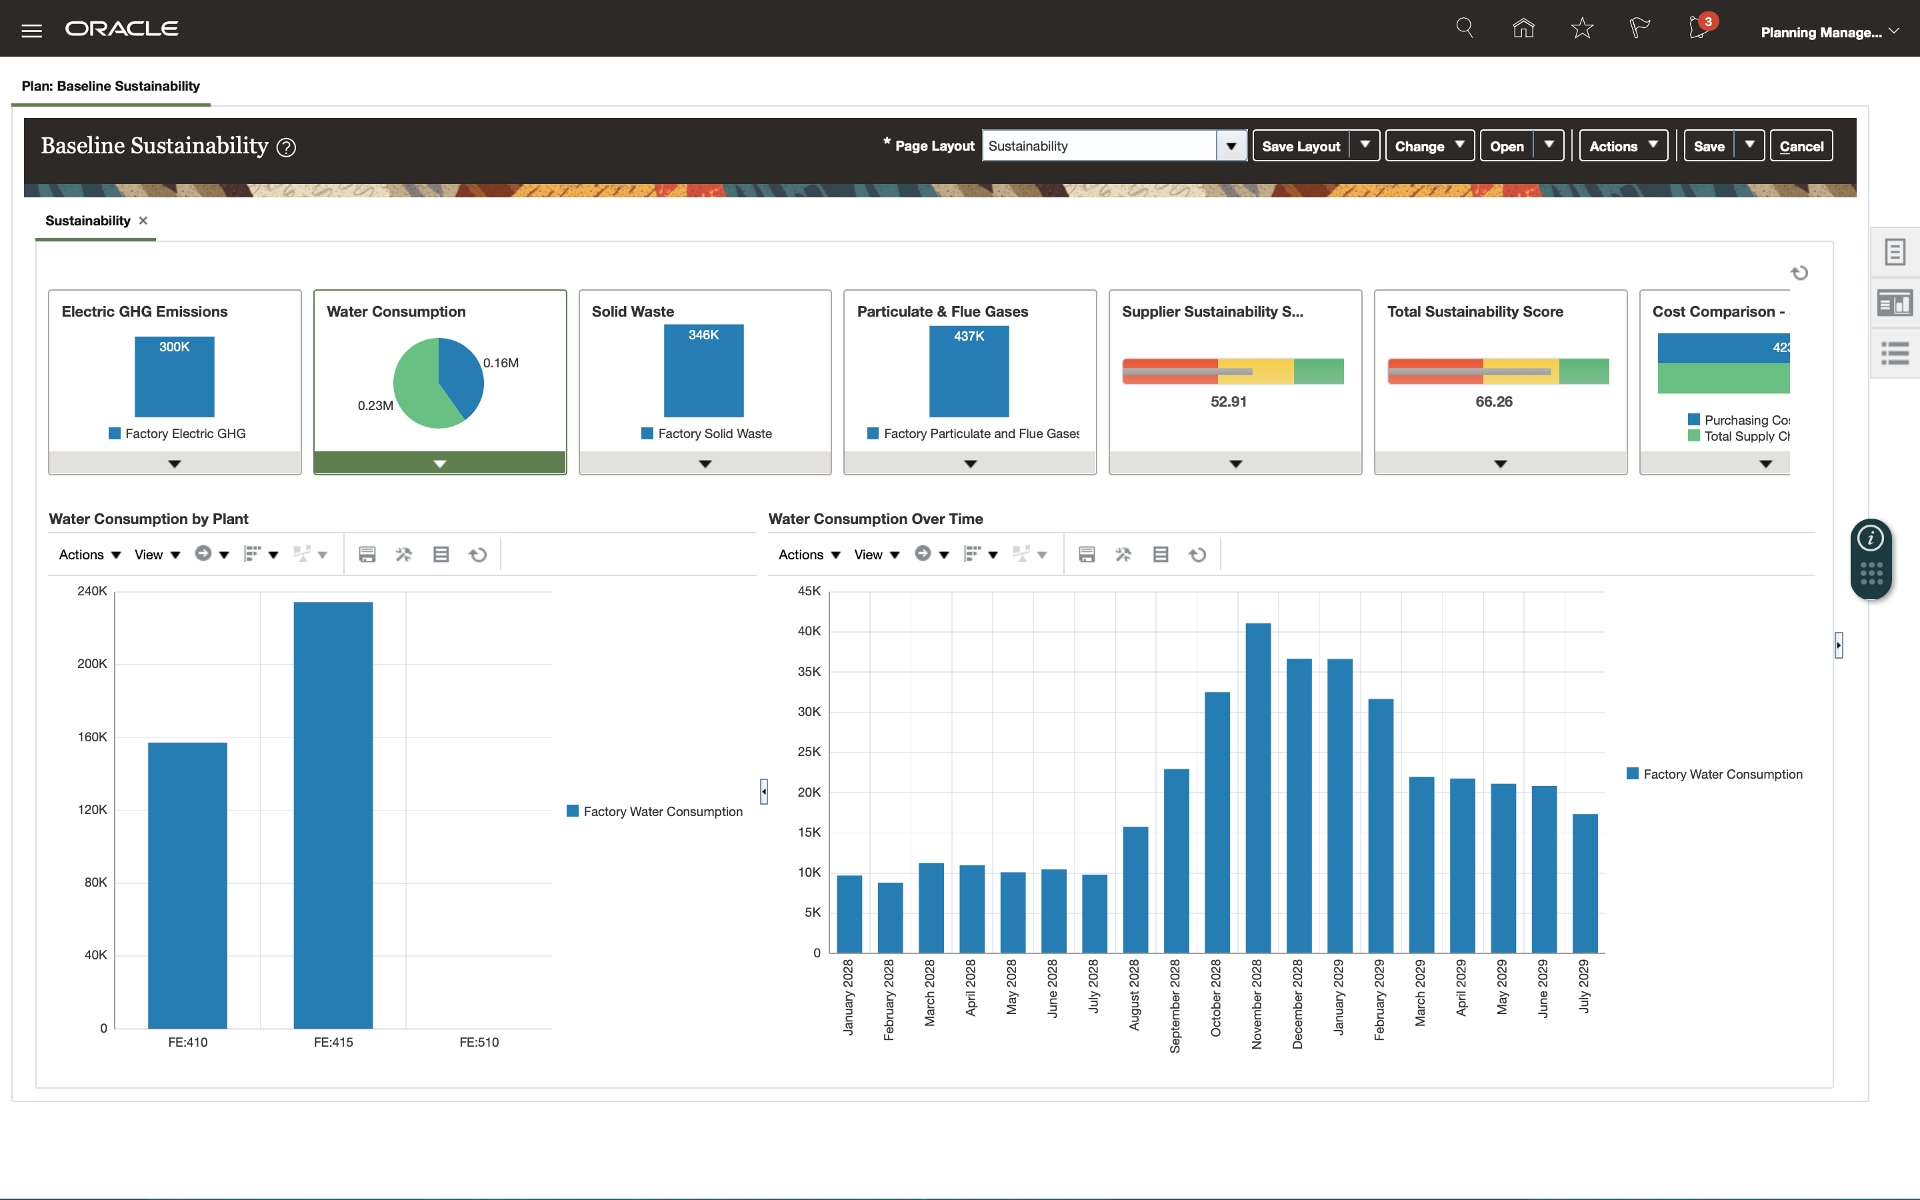
Task: Close the Sustainability tab
Action: pyautogui.click(x=143, y=221)
